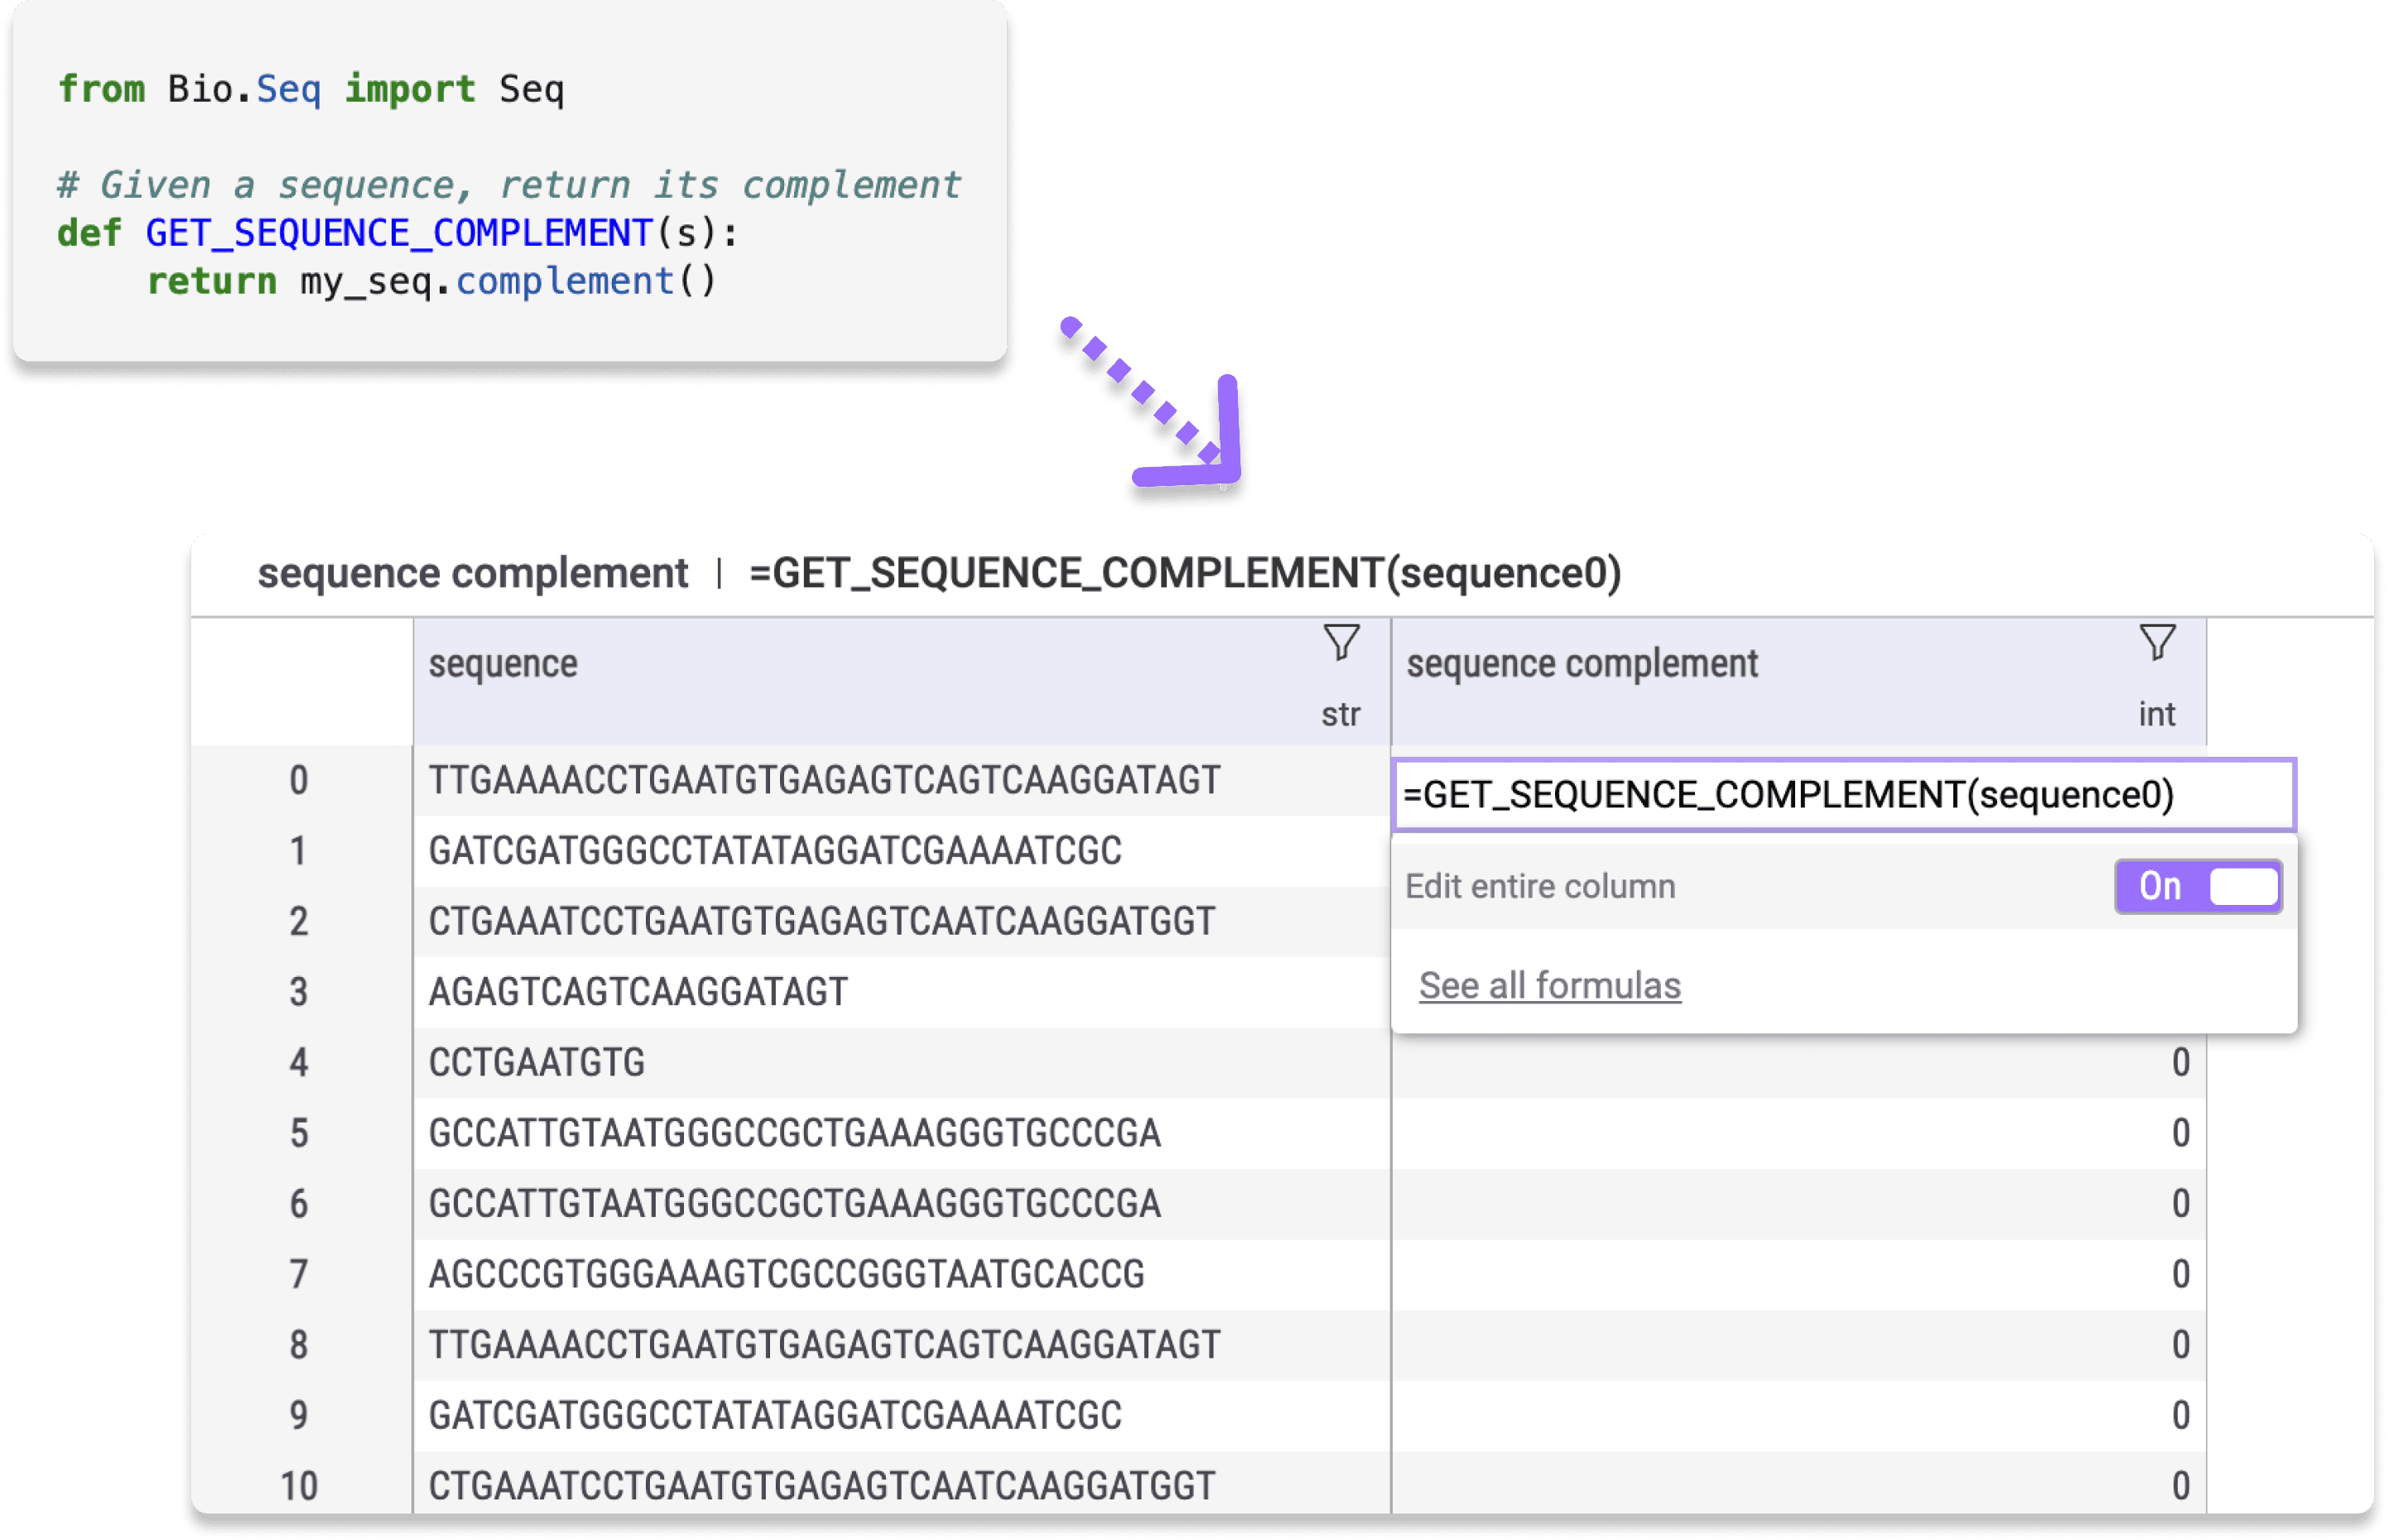
Task: Click the row 1 GATCGAT sequence cell
Action: [x=775, y=851]
